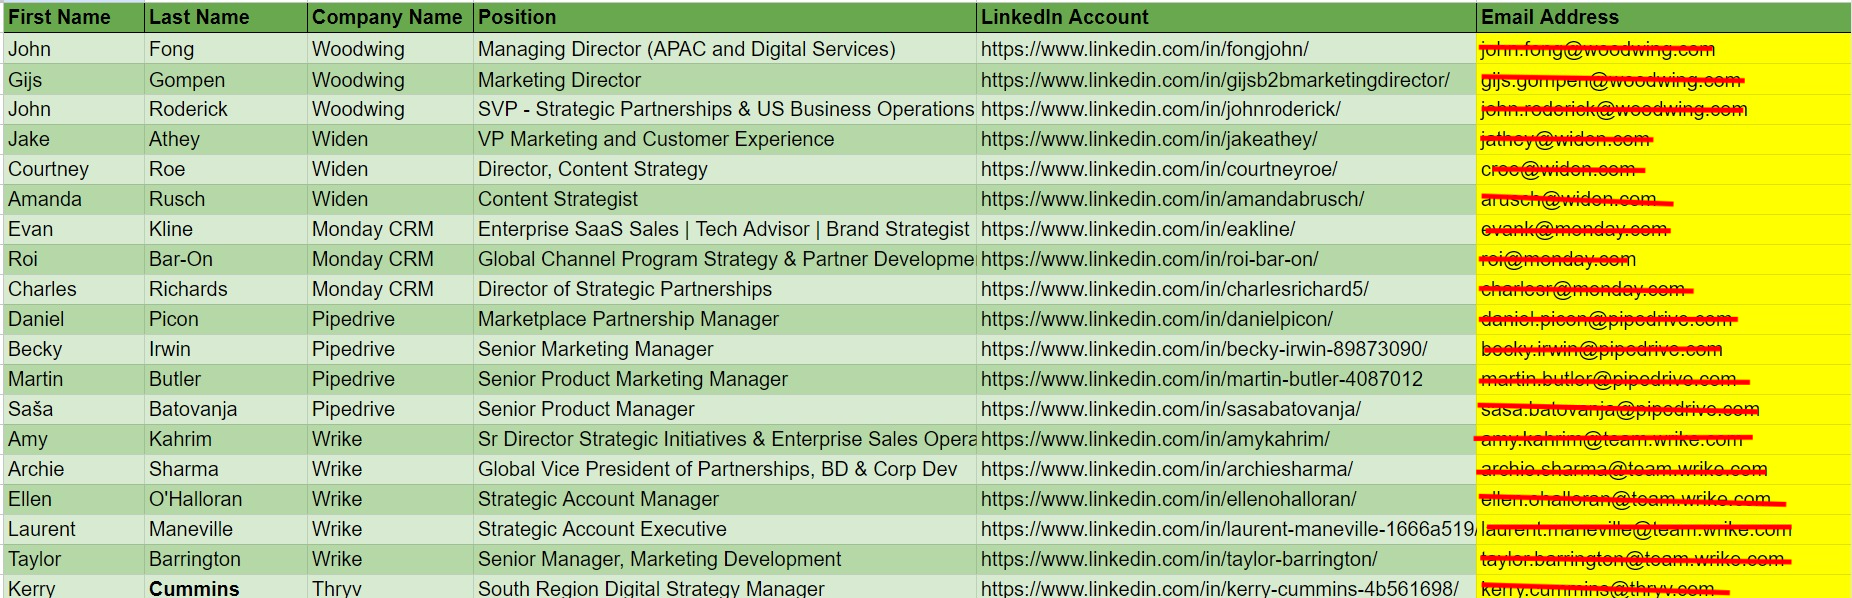The image size is (1852, 598).
Task: Click the Thryv company name cell
Action: pyautogui.click(x=337, y=588)
